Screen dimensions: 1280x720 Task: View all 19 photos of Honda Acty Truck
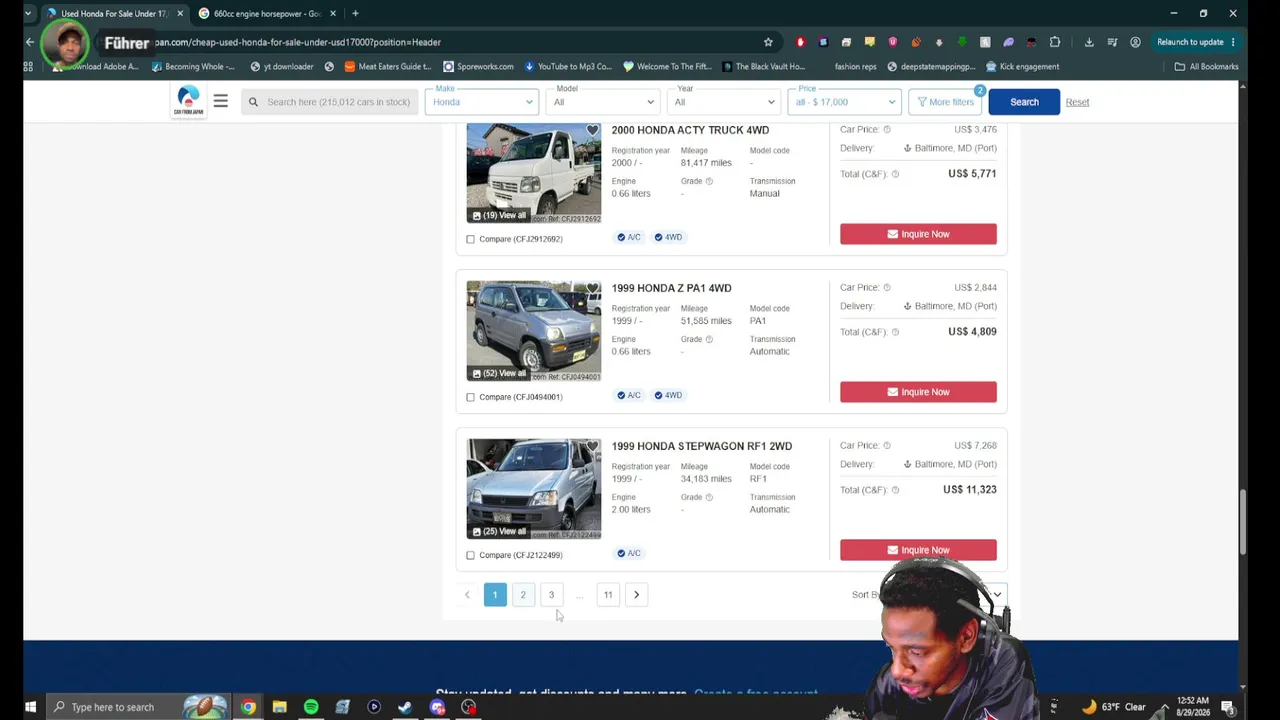(499, 215)
